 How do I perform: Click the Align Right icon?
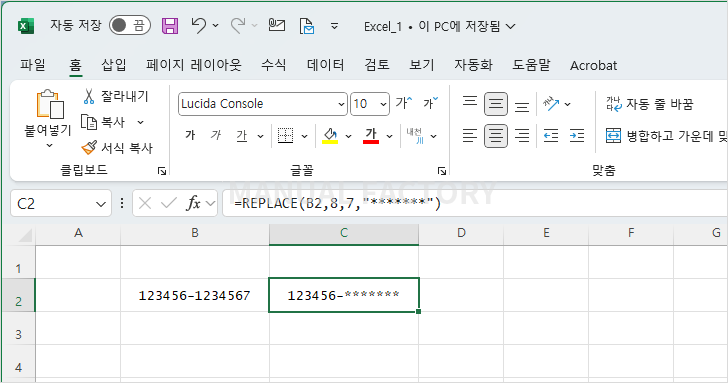coord(522,136)
